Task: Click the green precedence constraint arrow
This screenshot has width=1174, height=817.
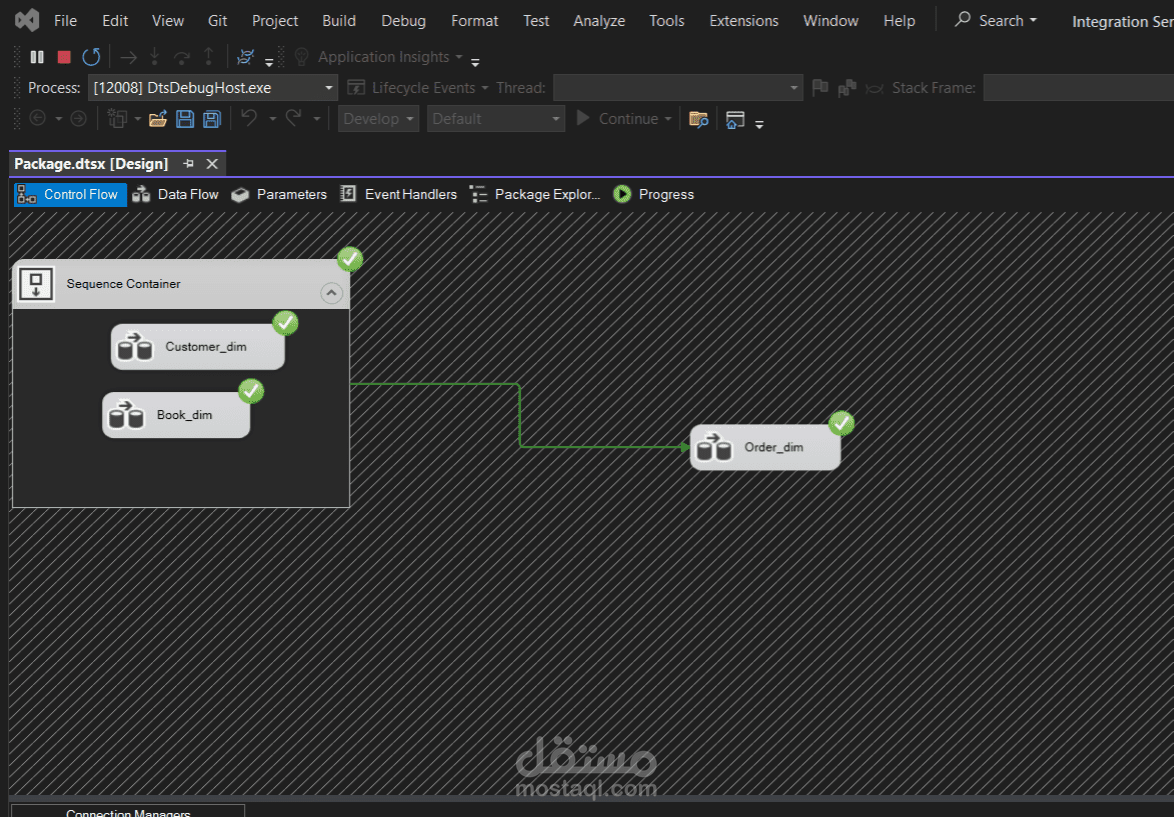Action: pos(520,416)
